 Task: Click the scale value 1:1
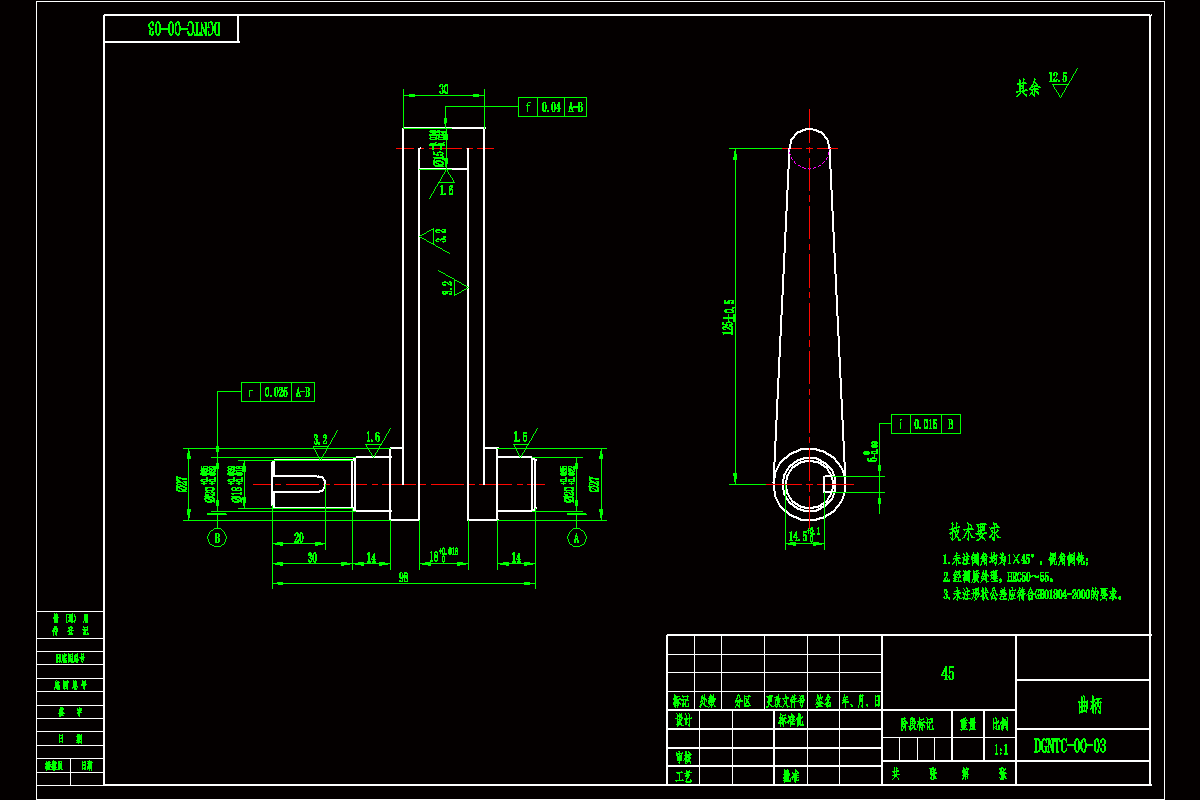1000,749
